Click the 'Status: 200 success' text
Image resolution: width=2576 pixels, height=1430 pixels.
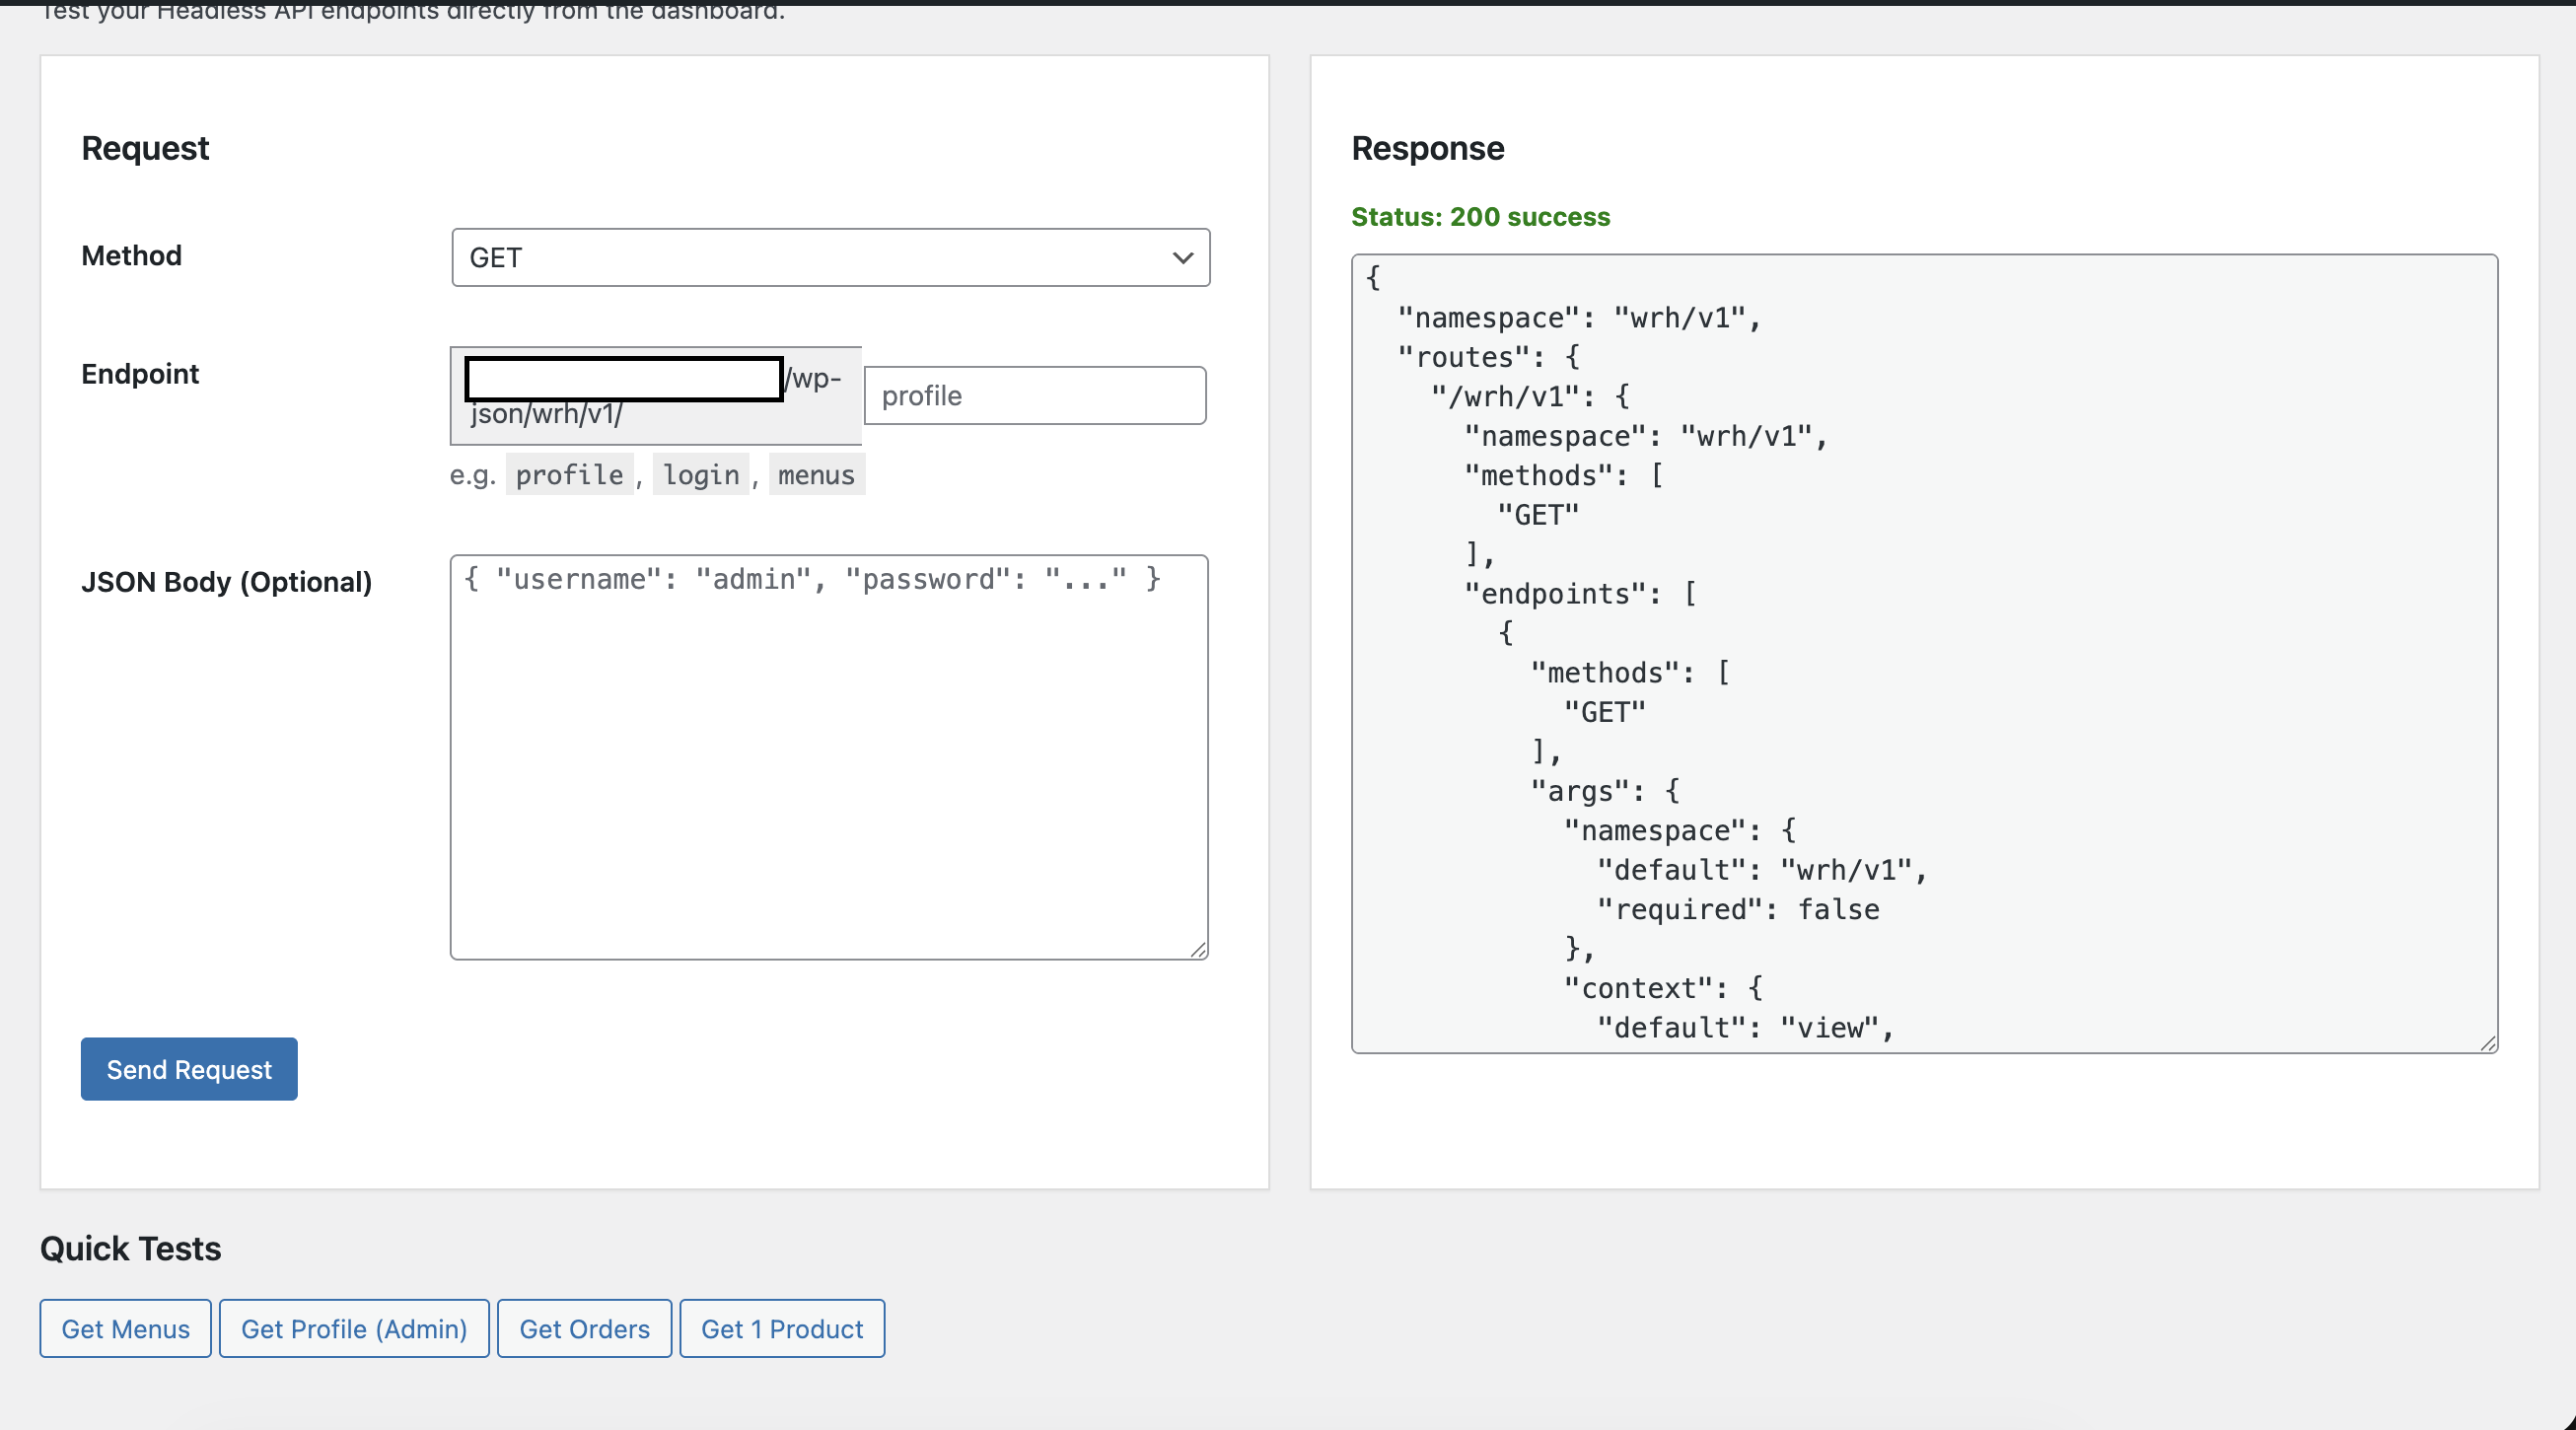point(1480,217)
